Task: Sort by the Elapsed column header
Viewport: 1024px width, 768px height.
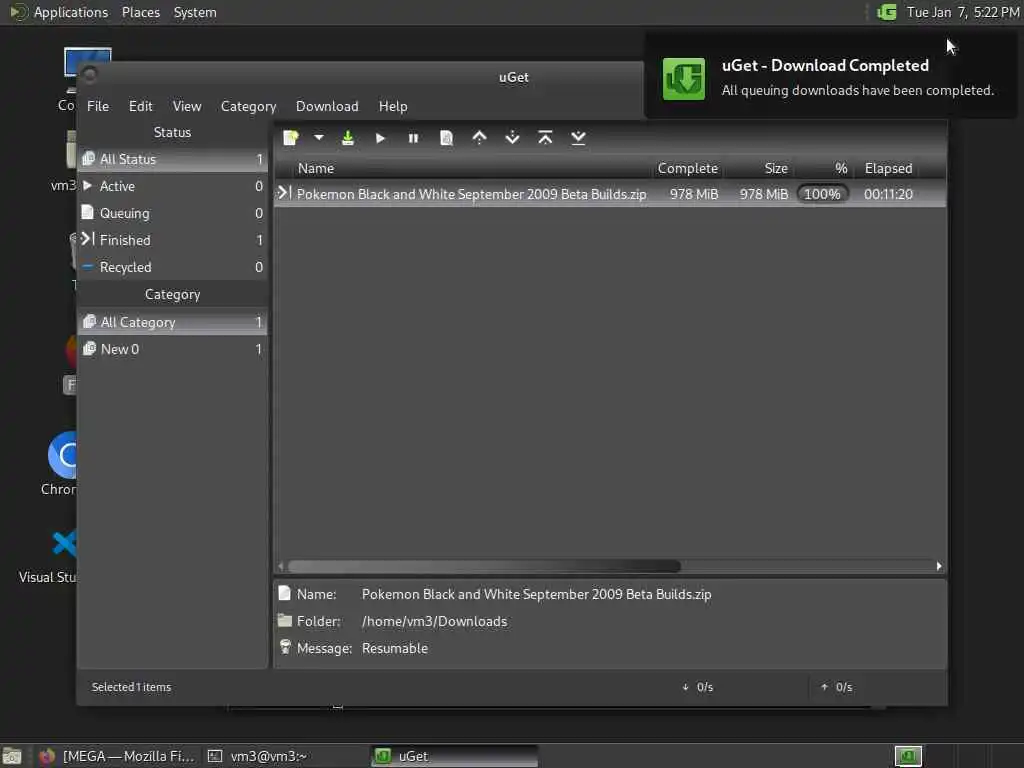Action: pyautogui.click(x=888, y=168)
